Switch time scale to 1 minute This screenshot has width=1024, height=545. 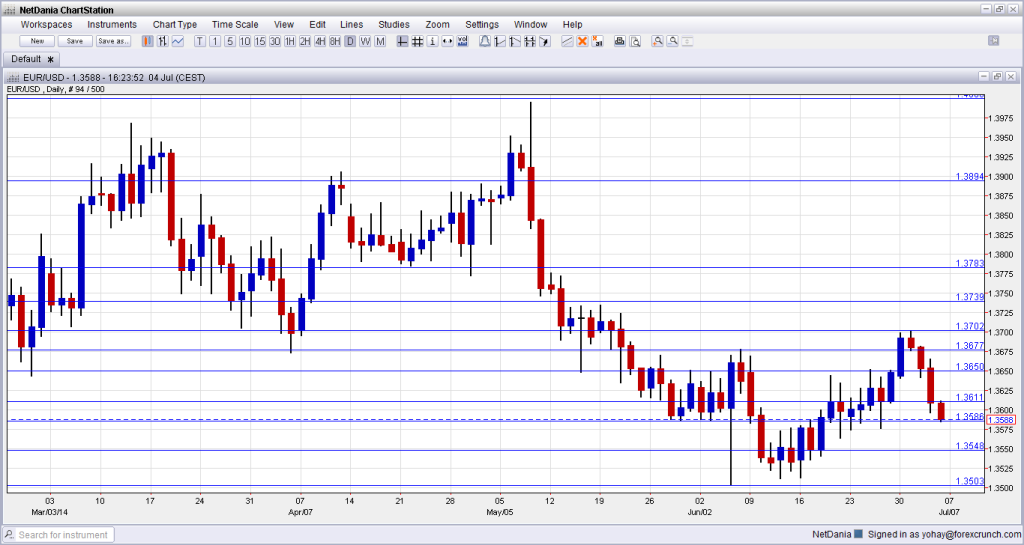click(215, 41)
